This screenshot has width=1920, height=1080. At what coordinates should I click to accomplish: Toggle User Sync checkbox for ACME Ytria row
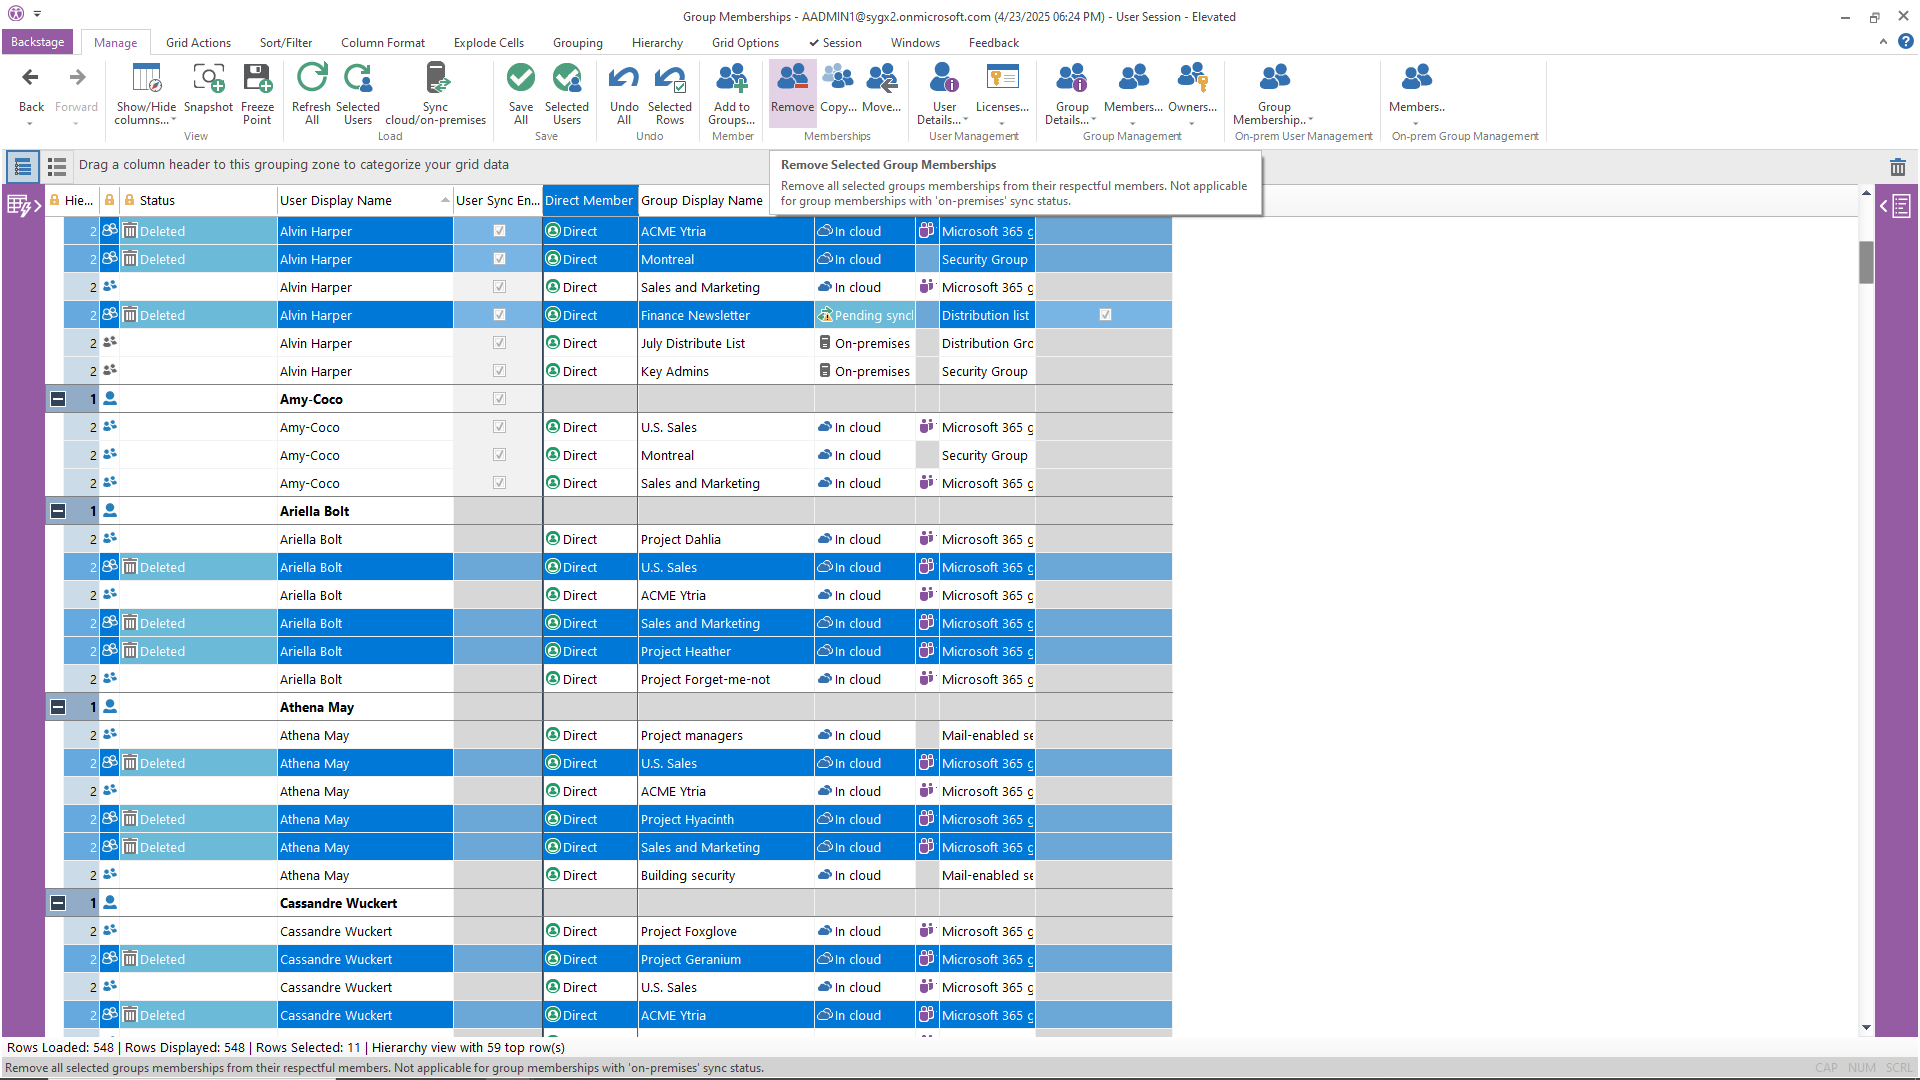[499, 231]
